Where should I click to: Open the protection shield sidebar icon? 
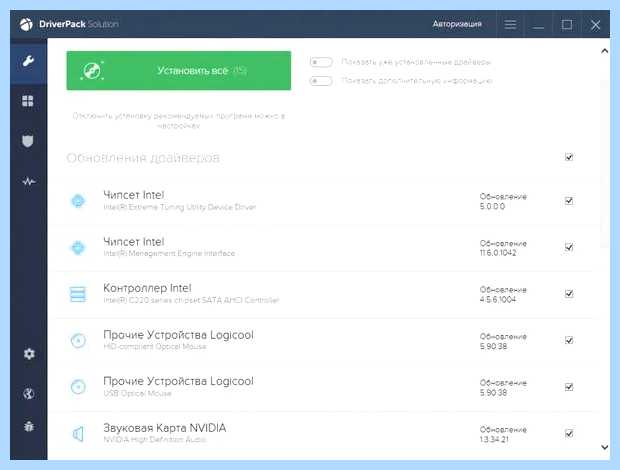[x=28, y=141]
